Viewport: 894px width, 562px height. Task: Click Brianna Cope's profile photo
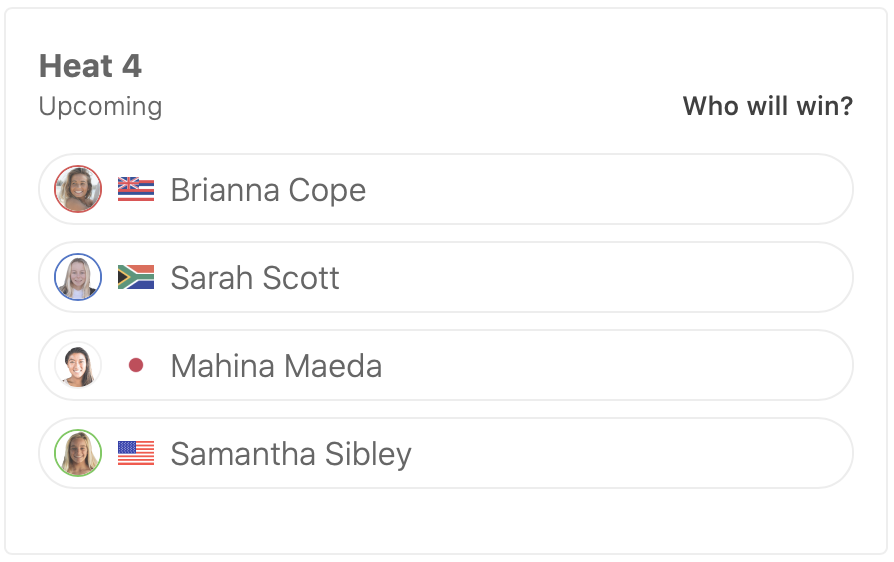[x=78, y=189]
